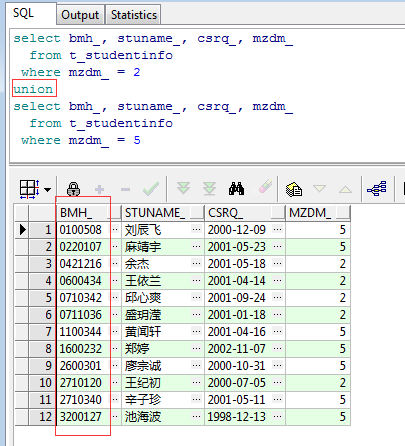This screenshot has height=446, width=405.
Task: Select cell 0421216 in BMH_ column
Action: 81,264
